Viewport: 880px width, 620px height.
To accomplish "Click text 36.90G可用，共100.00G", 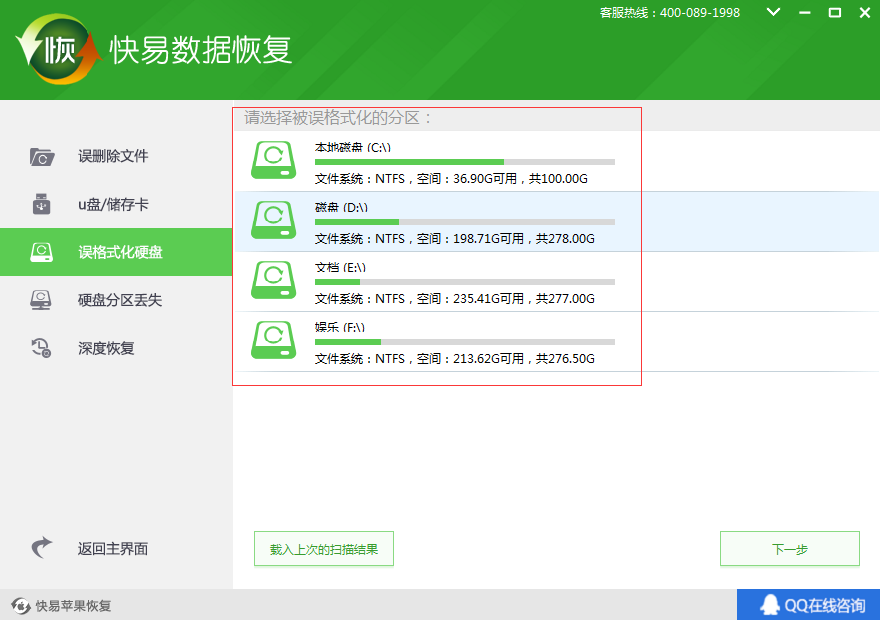I will [520, 179].
